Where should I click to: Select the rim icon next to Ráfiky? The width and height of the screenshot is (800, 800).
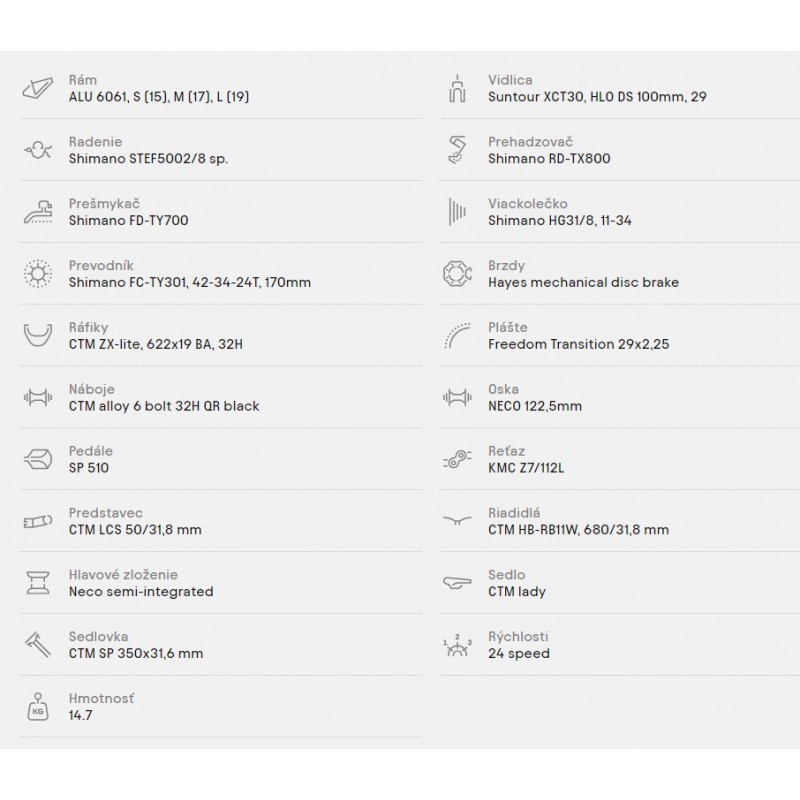(38, 335)
